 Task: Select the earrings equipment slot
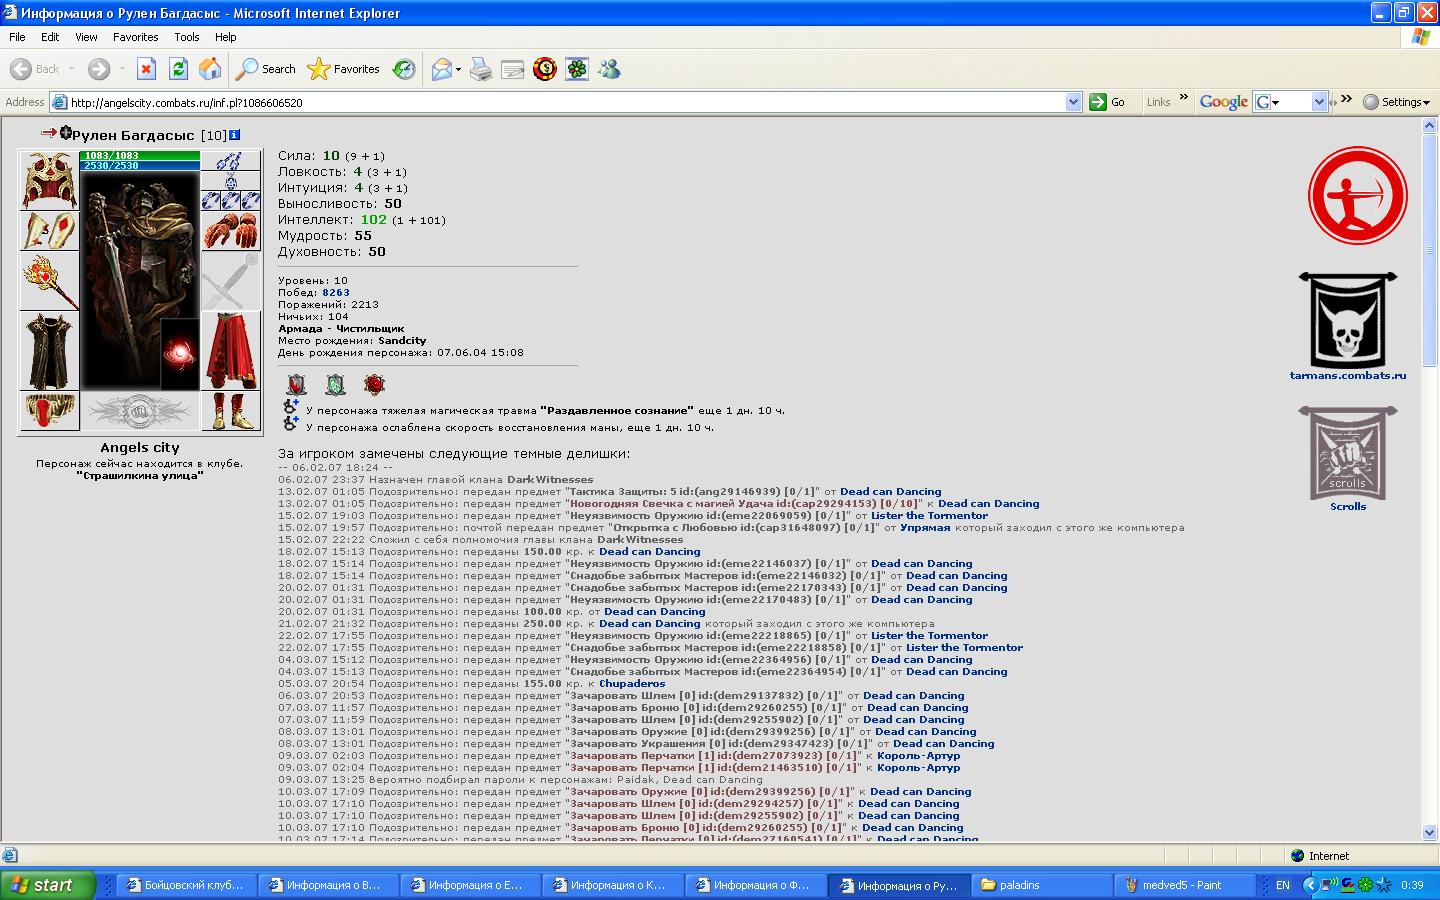pos(231,161)
